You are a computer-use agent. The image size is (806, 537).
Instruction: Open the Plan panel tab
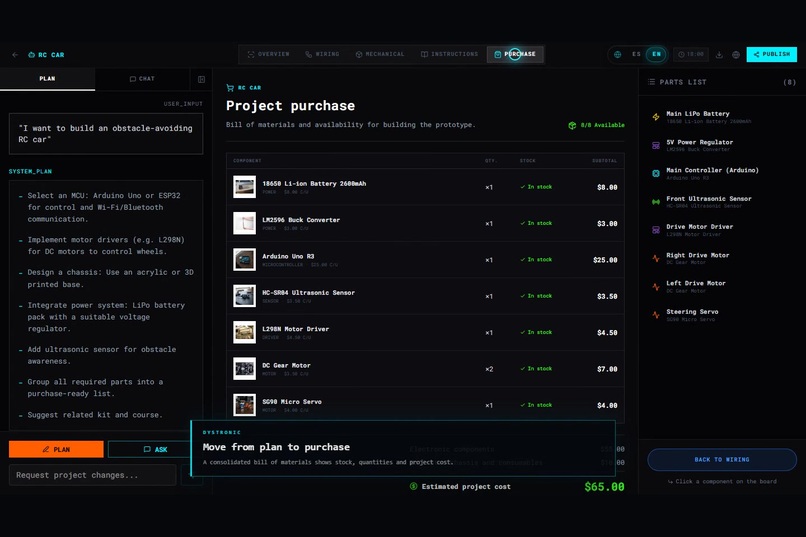pos(47,79)
